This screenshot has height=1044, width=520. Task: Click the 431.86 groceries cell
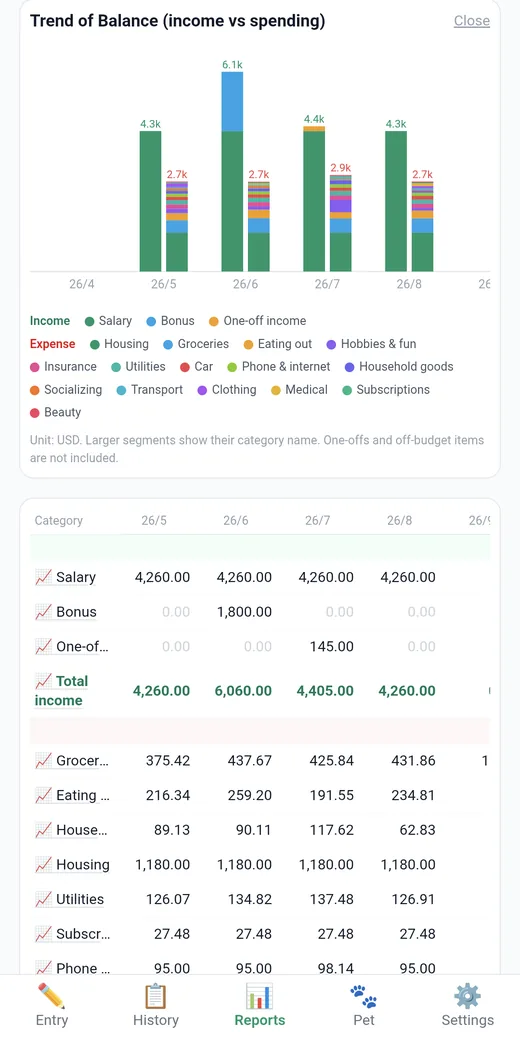(x=413, y=760)
